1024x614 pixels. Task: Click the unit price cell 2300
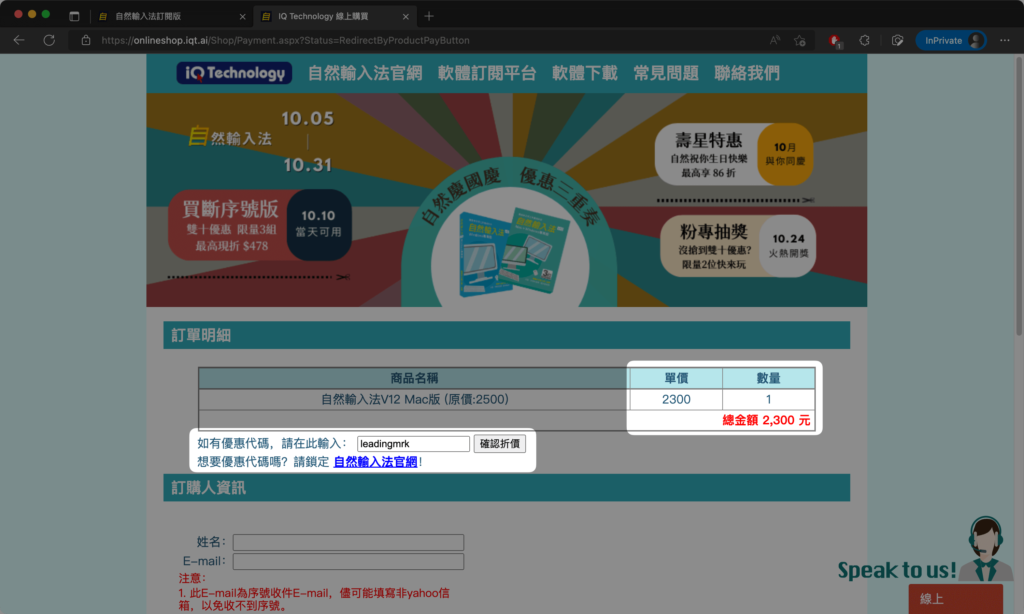676,400
